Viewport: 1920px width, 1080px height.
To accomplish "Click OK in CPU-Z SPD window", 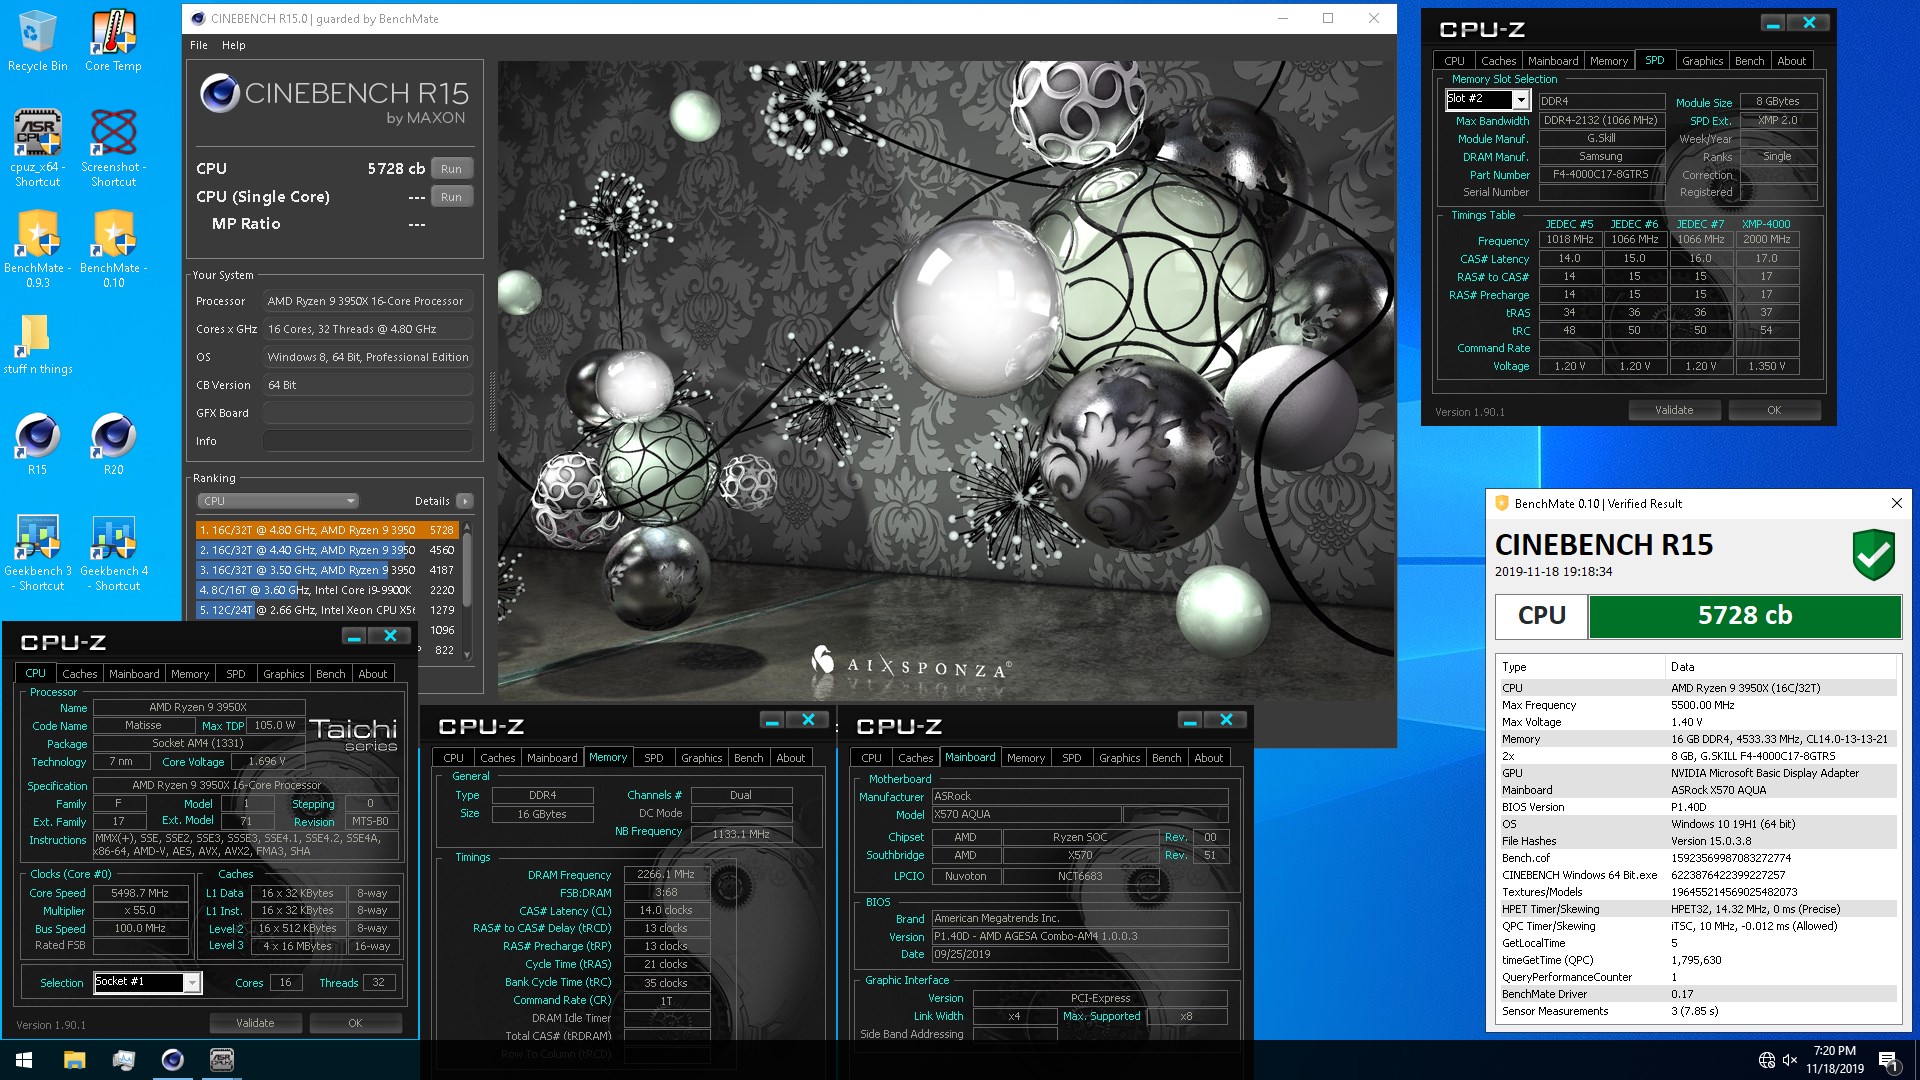I will point(1774,410).
